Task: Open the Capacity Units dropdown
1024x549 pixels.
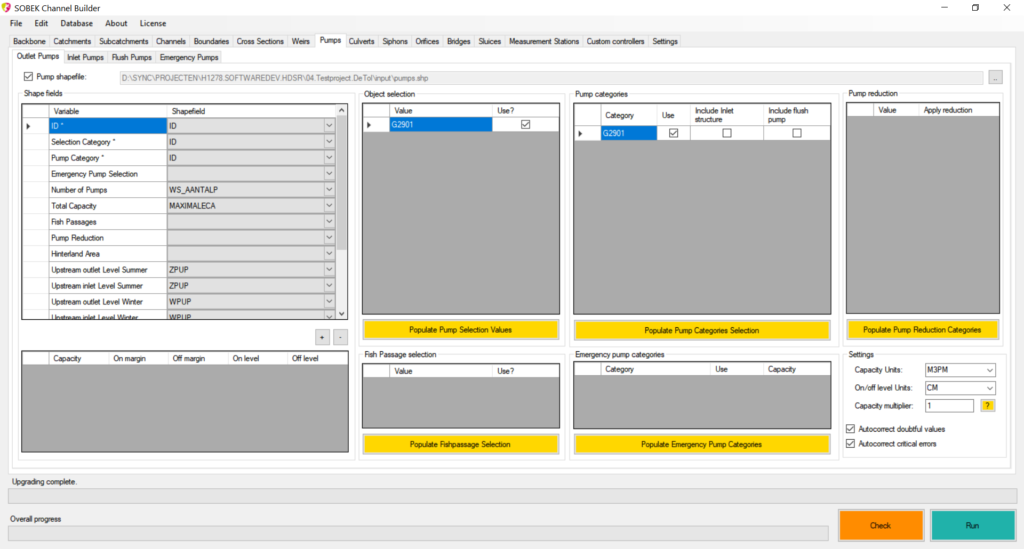Action: 988,370
